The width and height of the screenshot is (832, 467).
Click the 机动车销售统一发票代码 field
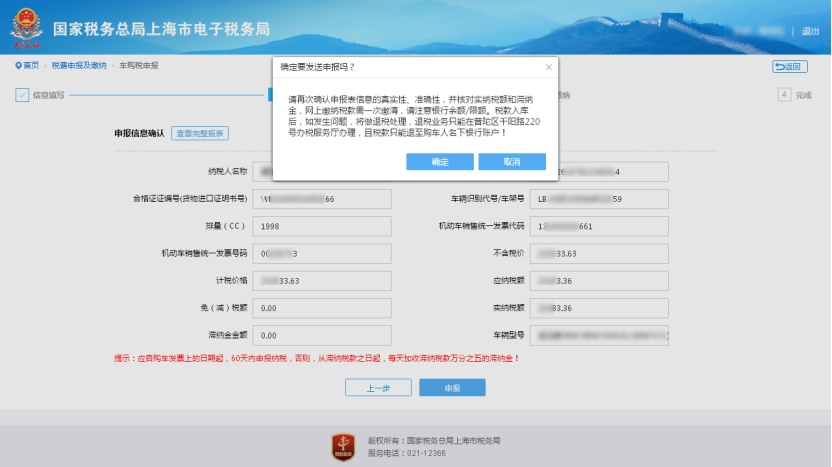[x=599, y=226]
